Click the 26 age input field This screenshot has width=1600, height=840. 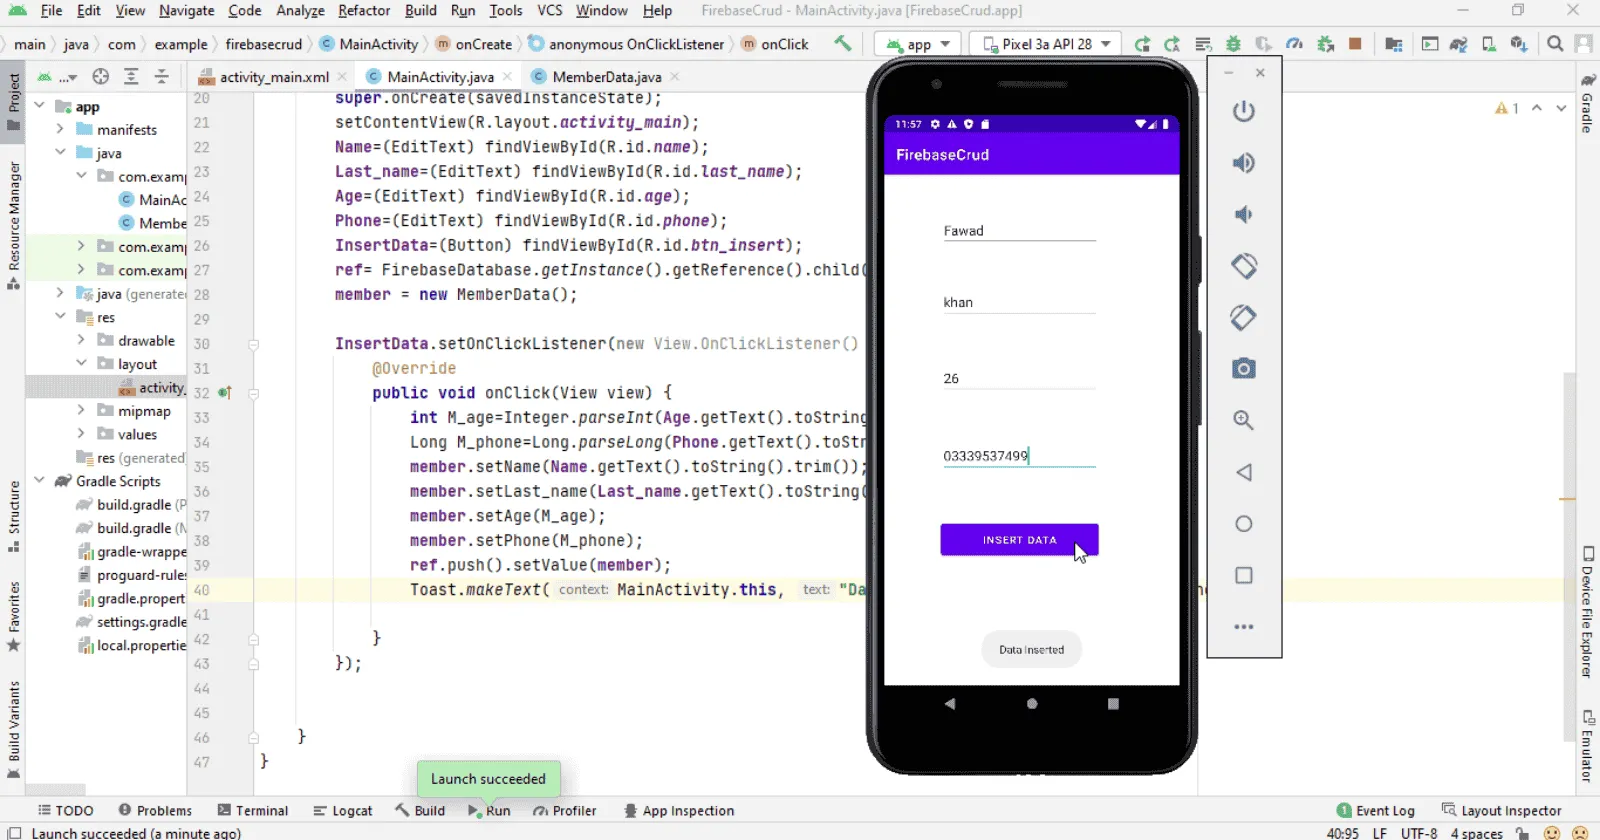tap(1019, 379)
